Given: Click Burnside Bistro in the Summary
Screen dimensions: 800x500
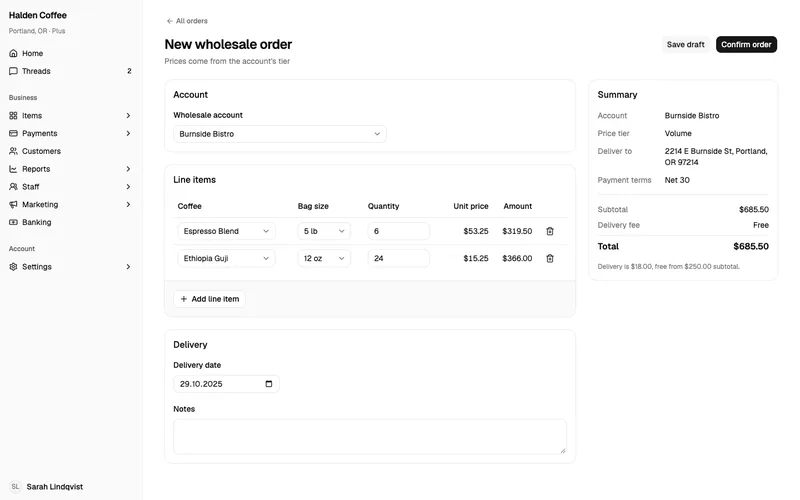Looking at the screenshot, I should 692,116.
